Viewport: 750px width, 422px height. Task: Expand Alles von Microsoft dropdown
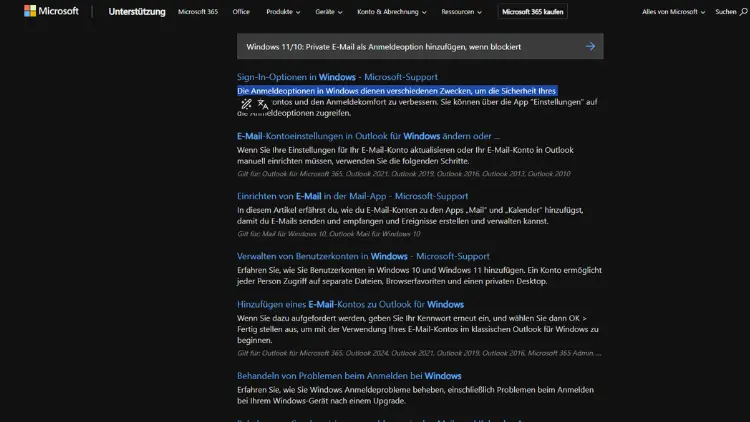(673, 11)
